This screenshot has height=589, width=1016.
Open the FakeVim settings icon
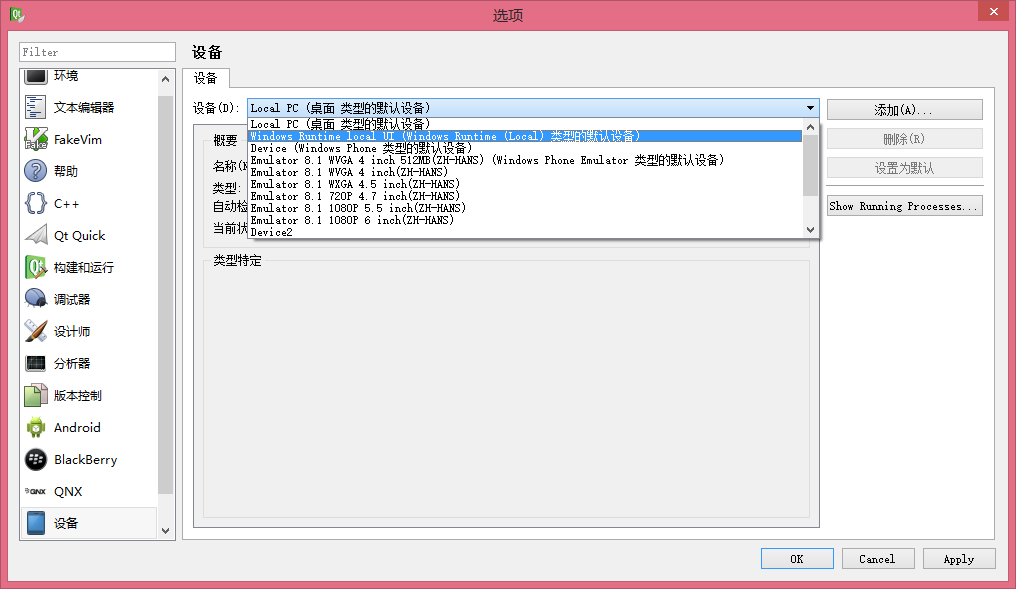(36, 139)
